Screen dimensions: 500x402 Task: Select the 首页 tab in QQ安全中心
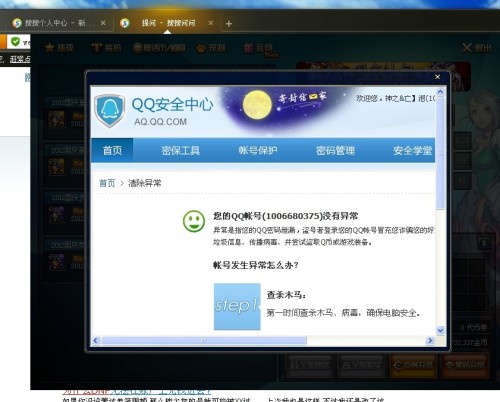point(112,150)
